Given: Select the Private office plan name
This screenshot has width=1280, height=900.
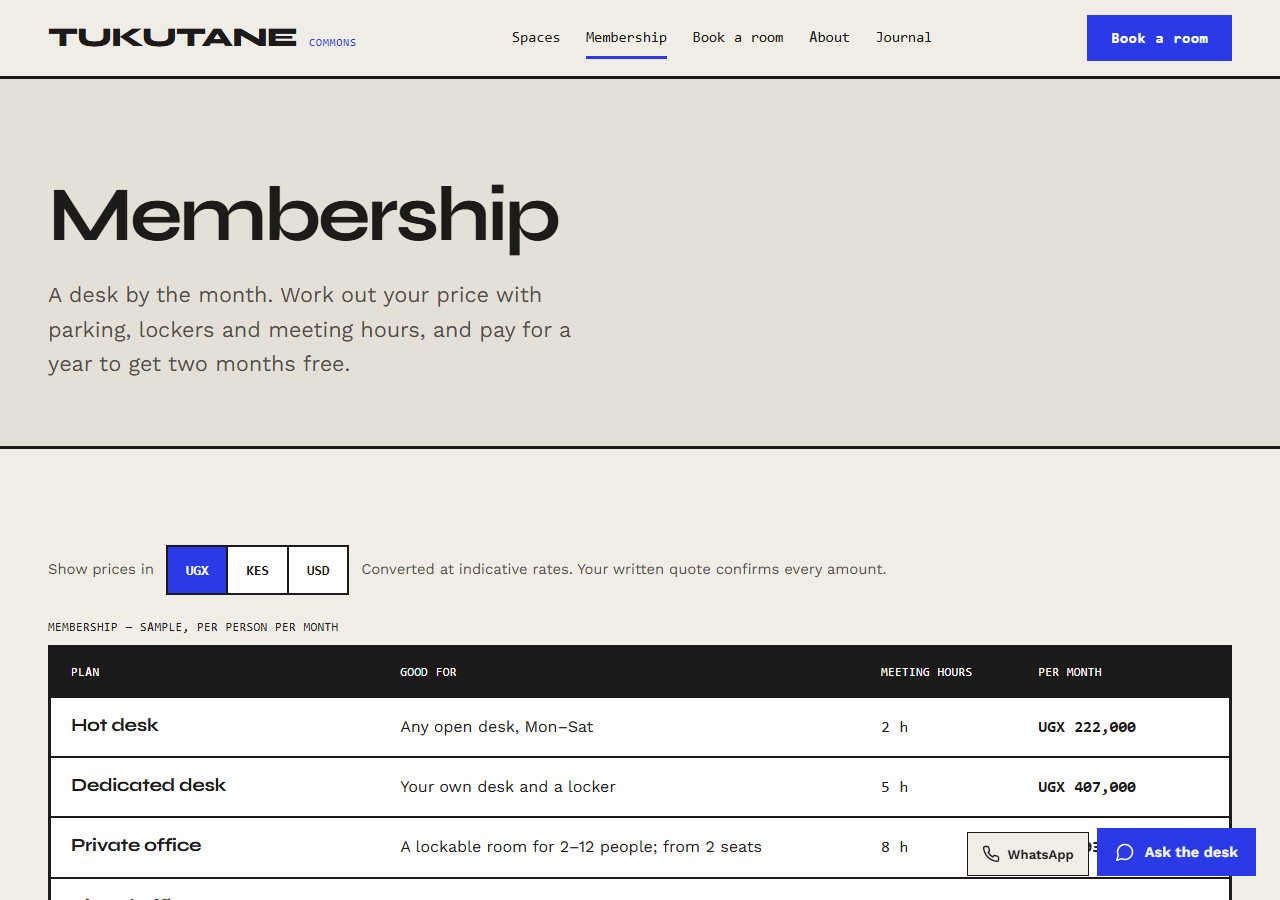Looking at the screenshot, I should 136,846.
